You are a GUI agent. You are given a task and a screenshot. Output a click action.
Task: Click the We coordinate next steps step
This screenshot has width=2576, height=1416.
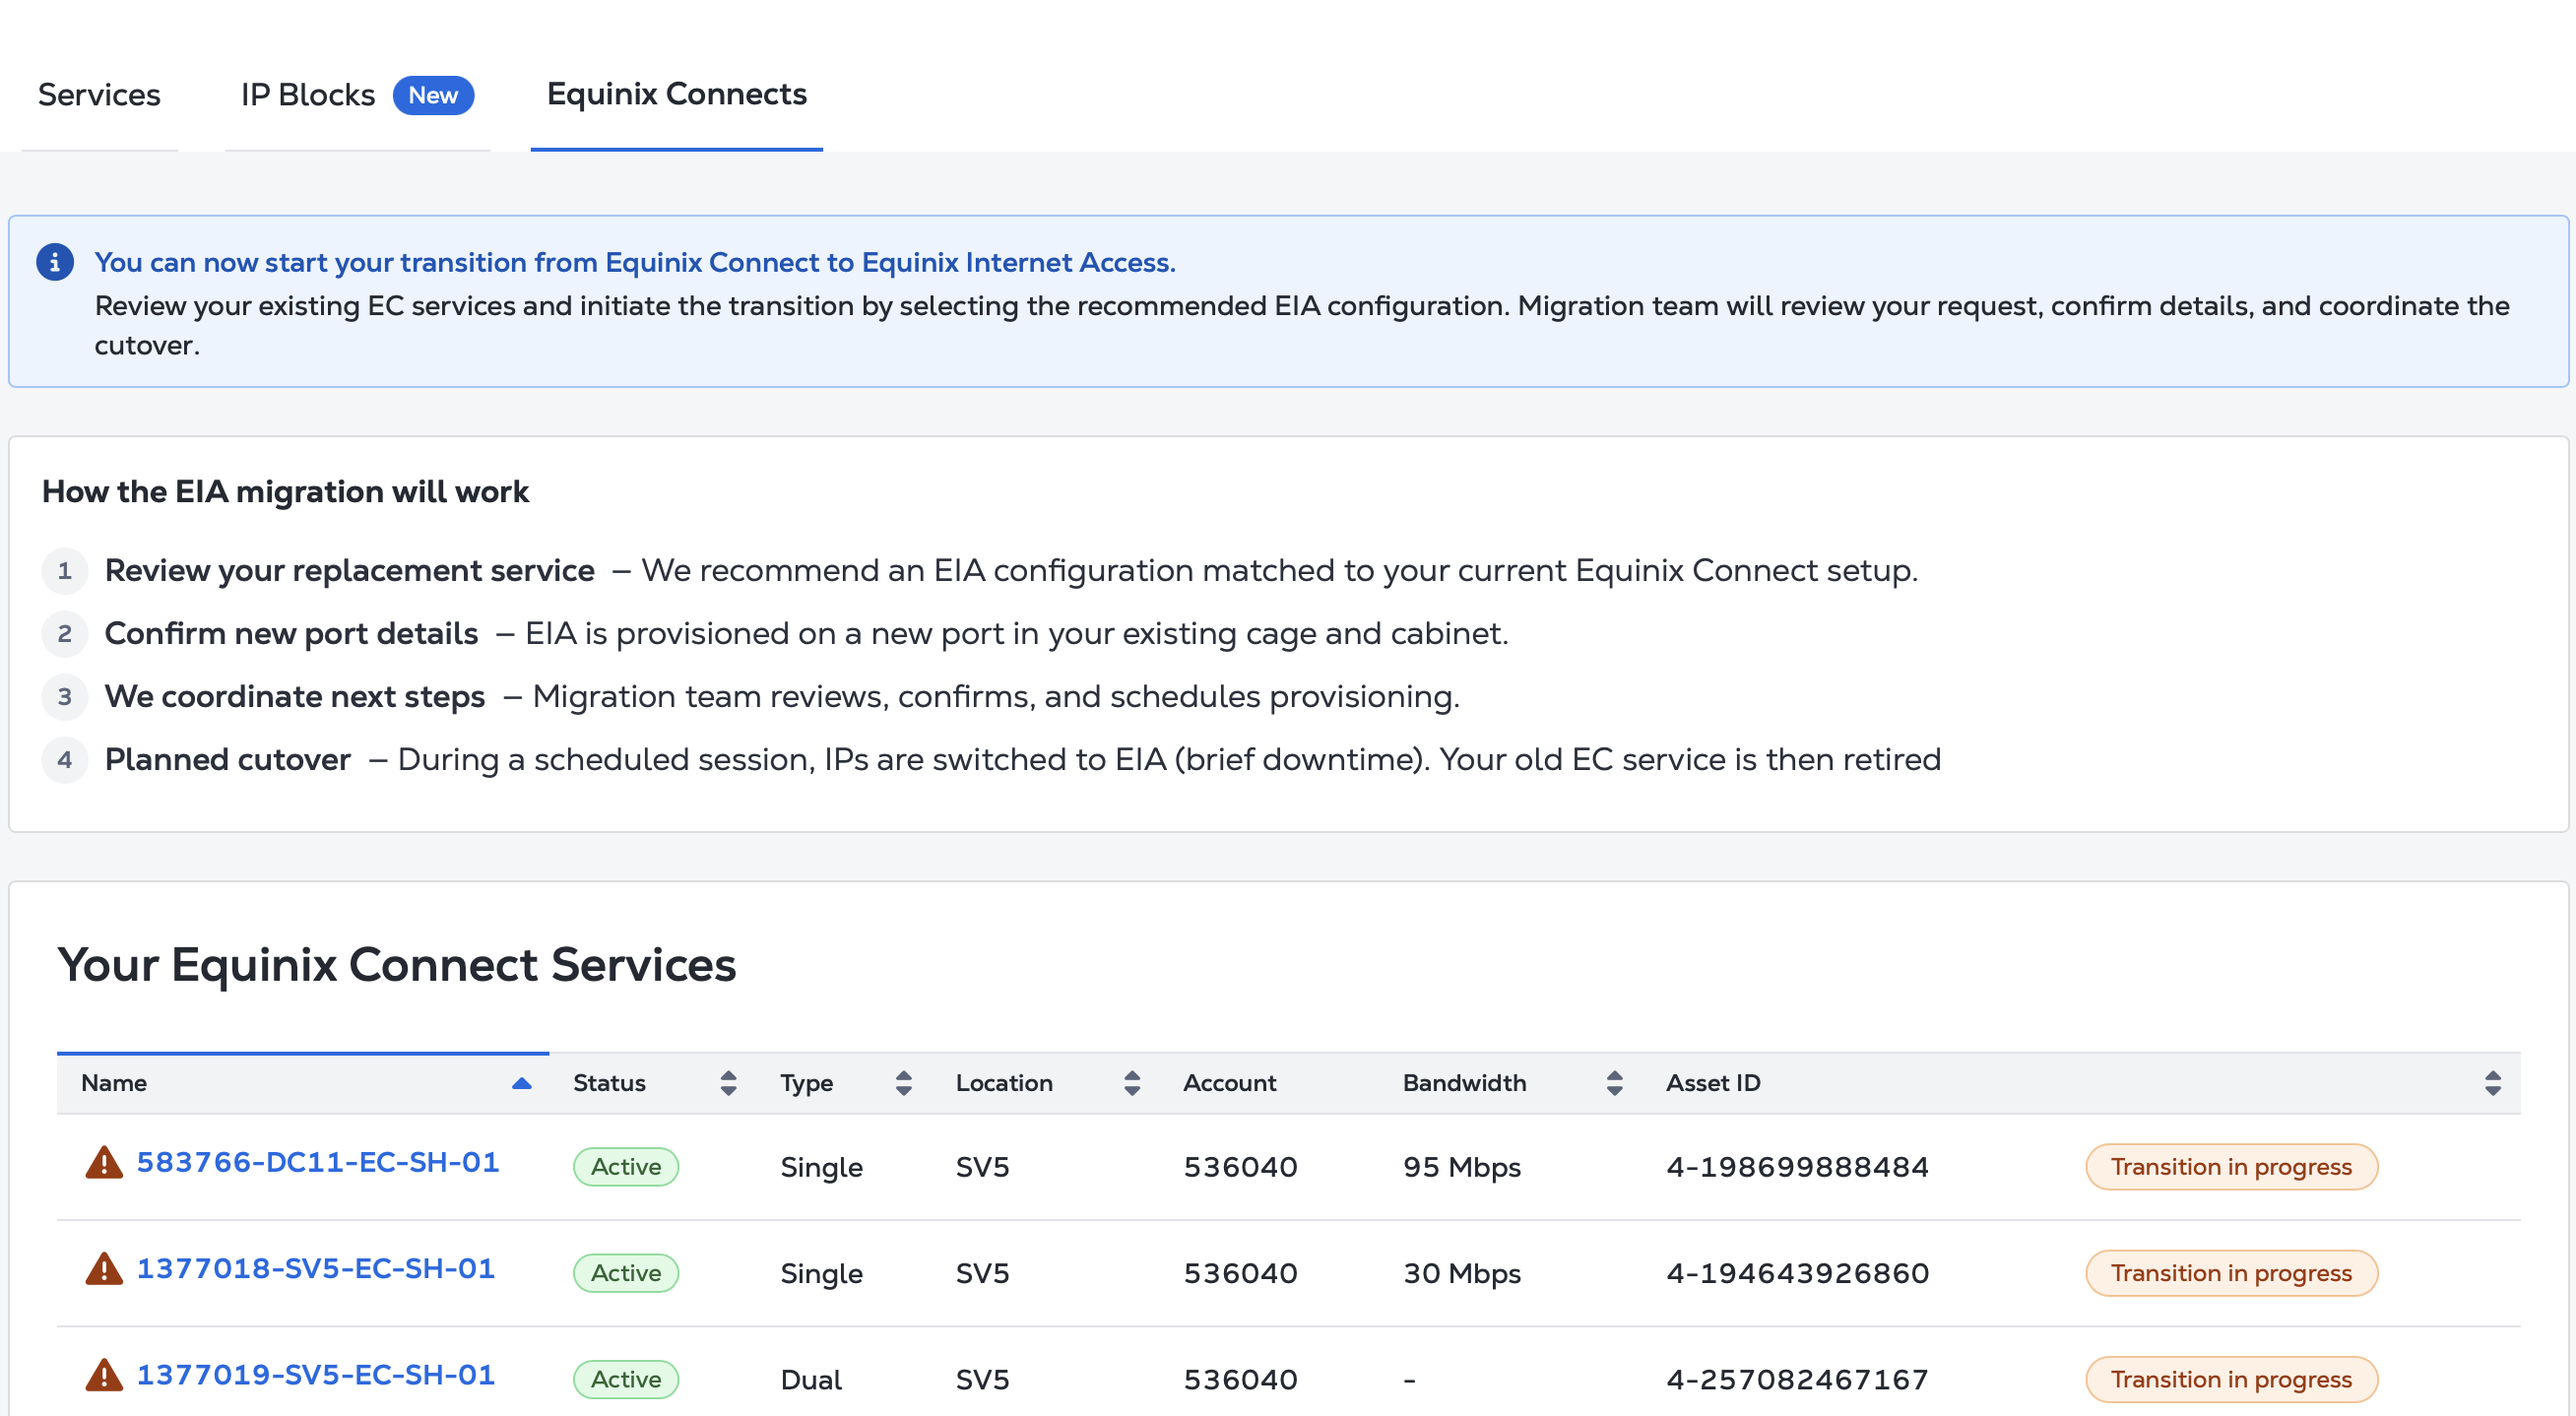[295, 696]
